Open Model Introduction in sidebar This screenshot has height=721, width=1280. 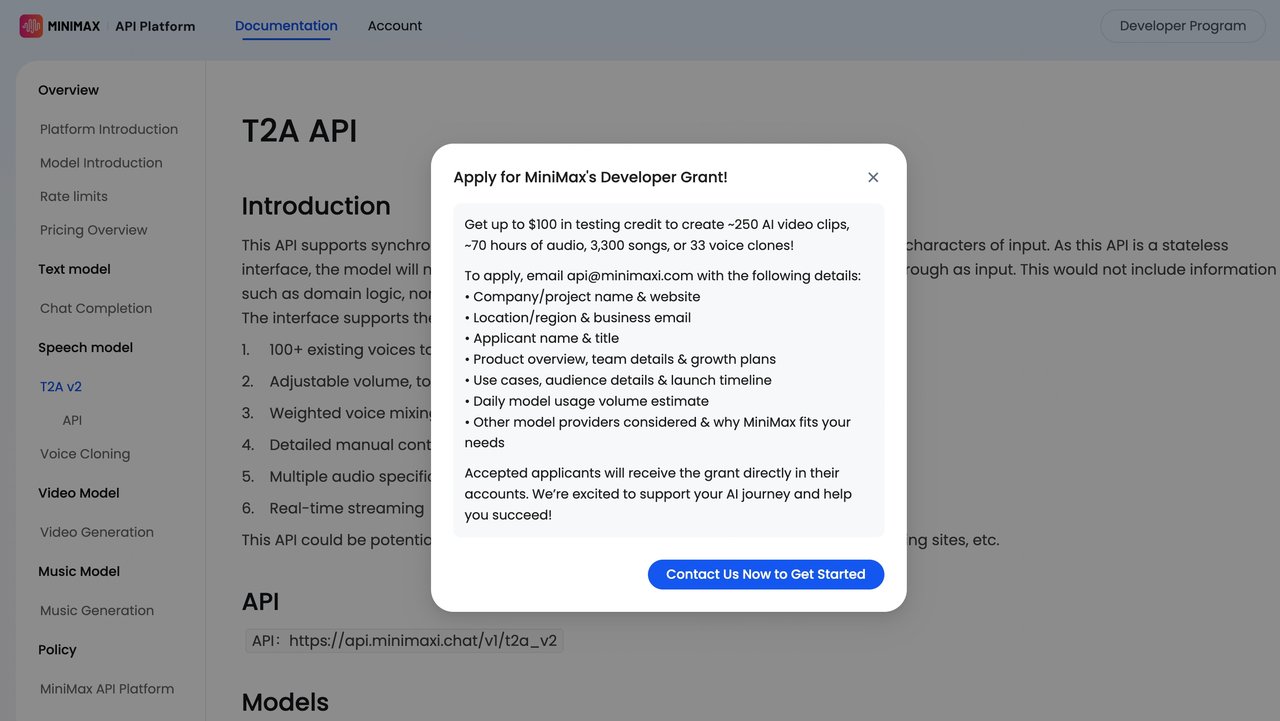tap(101, 163)
